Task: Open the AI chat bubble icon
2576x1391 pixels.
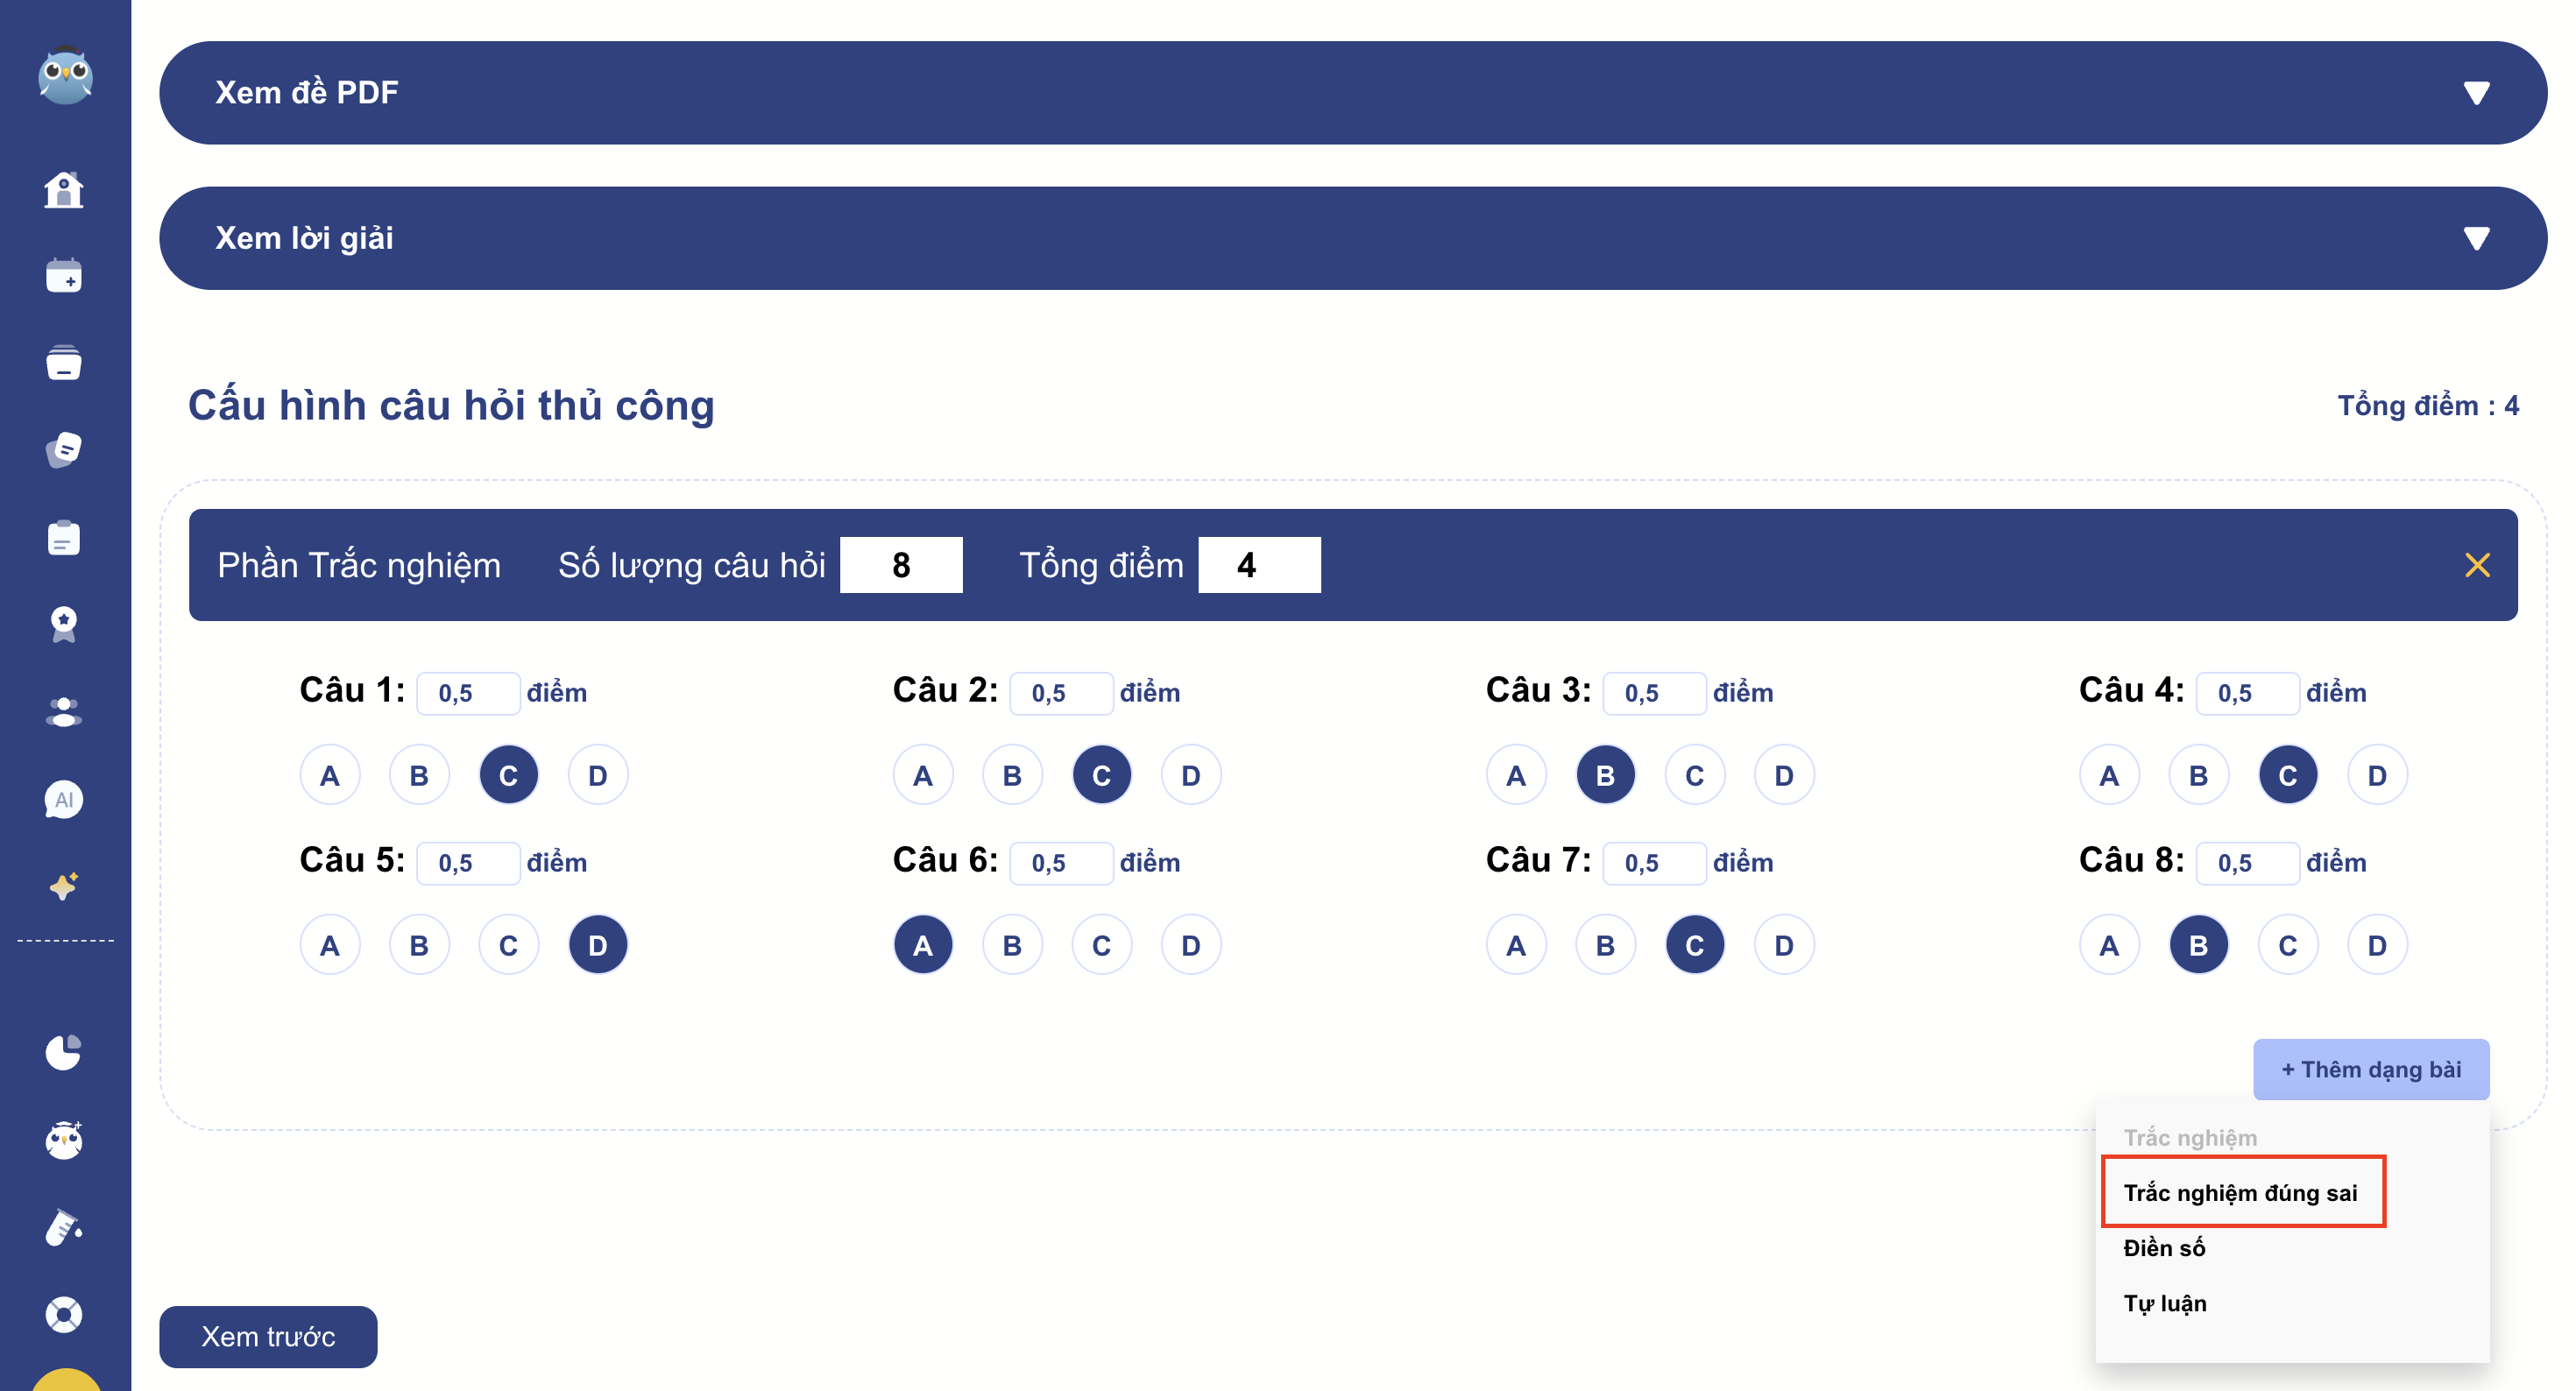Action: pyautogui.click(x=64, y=800)
